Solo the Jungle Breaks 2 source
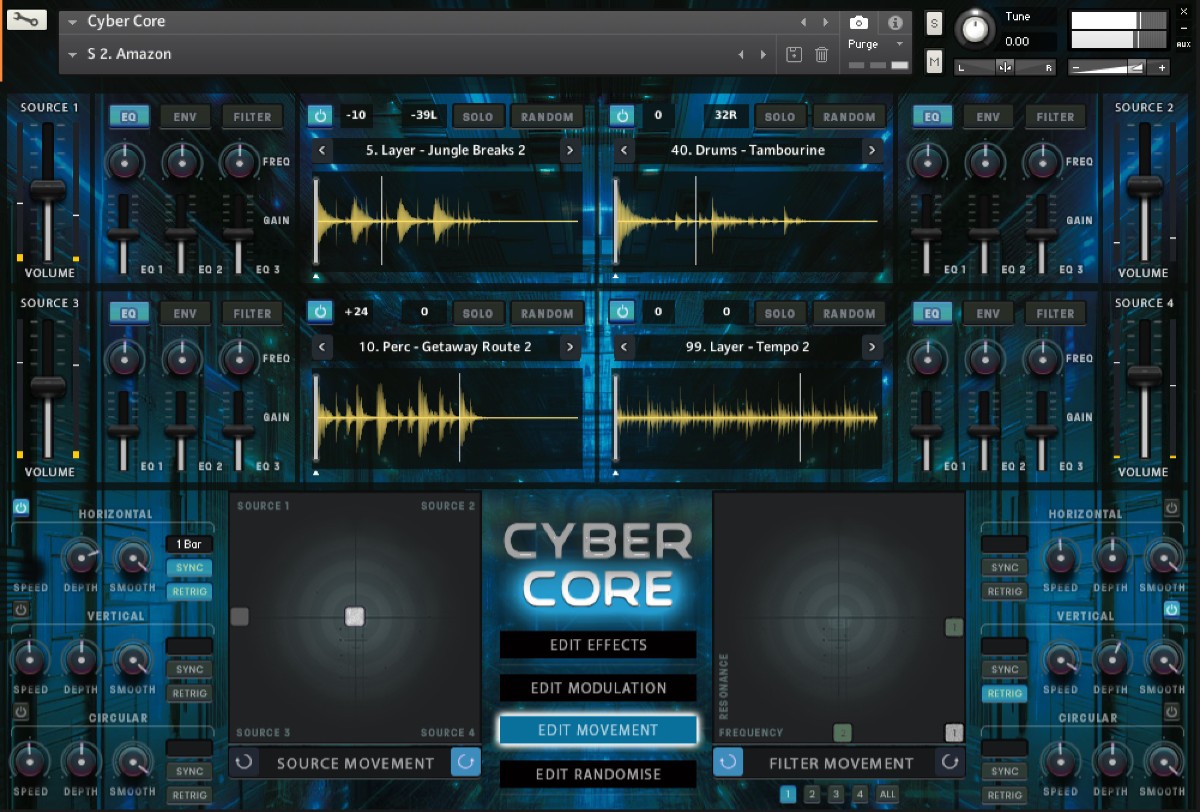The image size is (1200, 812). [478, 117]
